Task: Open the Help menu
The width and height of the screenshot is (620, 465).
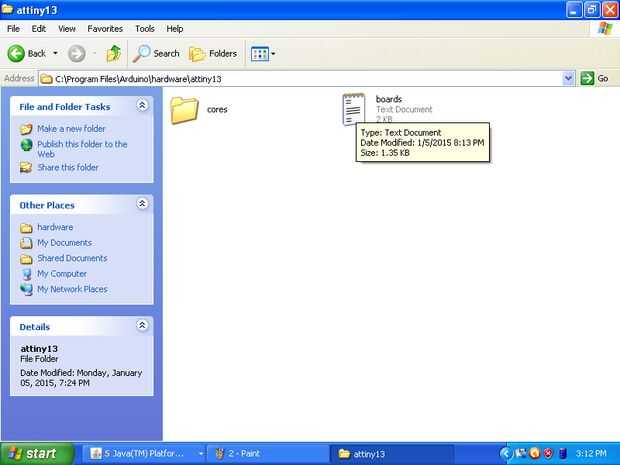Action: coord(174,29)
